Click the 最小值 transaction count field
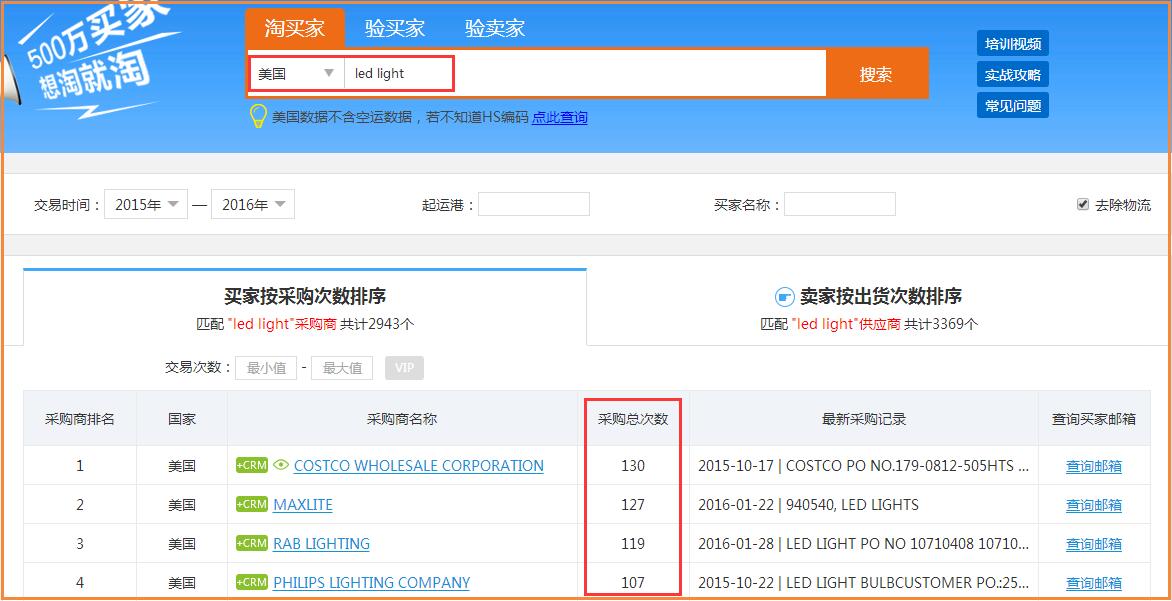 tap(266, 368)
